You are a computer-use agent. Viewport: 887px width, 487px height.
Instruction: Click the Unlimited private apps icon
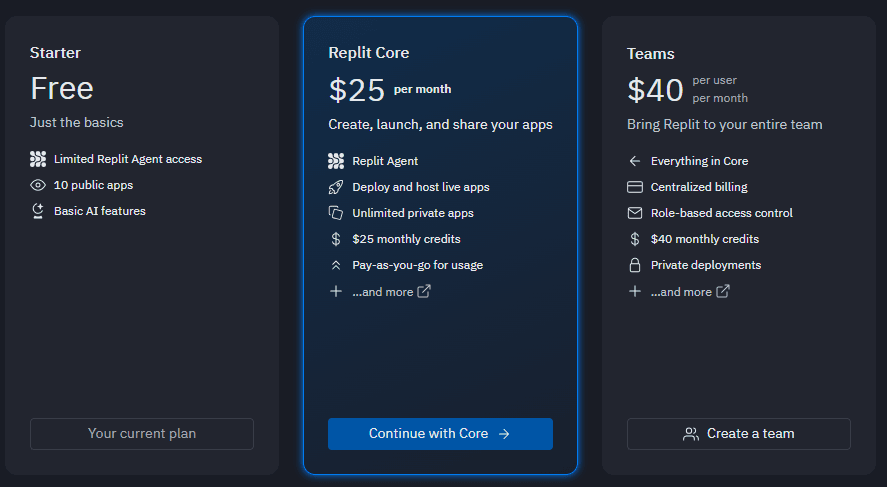pyautogui.click(x=336, y=213)
